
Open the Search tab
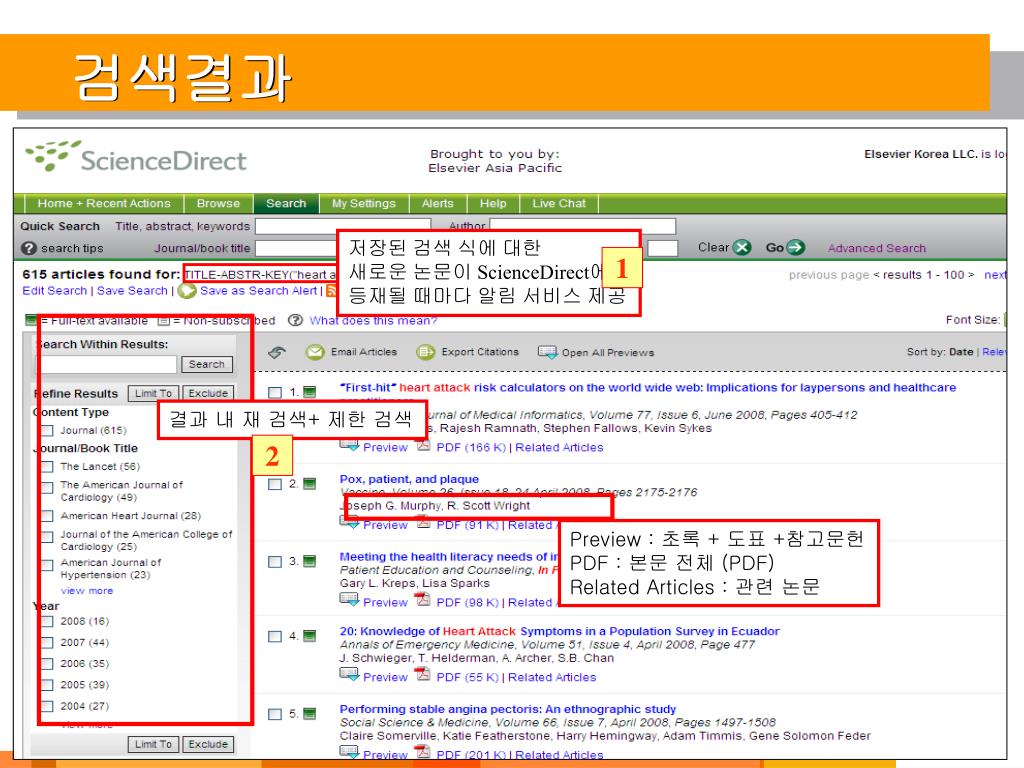(x=286, y=203)
